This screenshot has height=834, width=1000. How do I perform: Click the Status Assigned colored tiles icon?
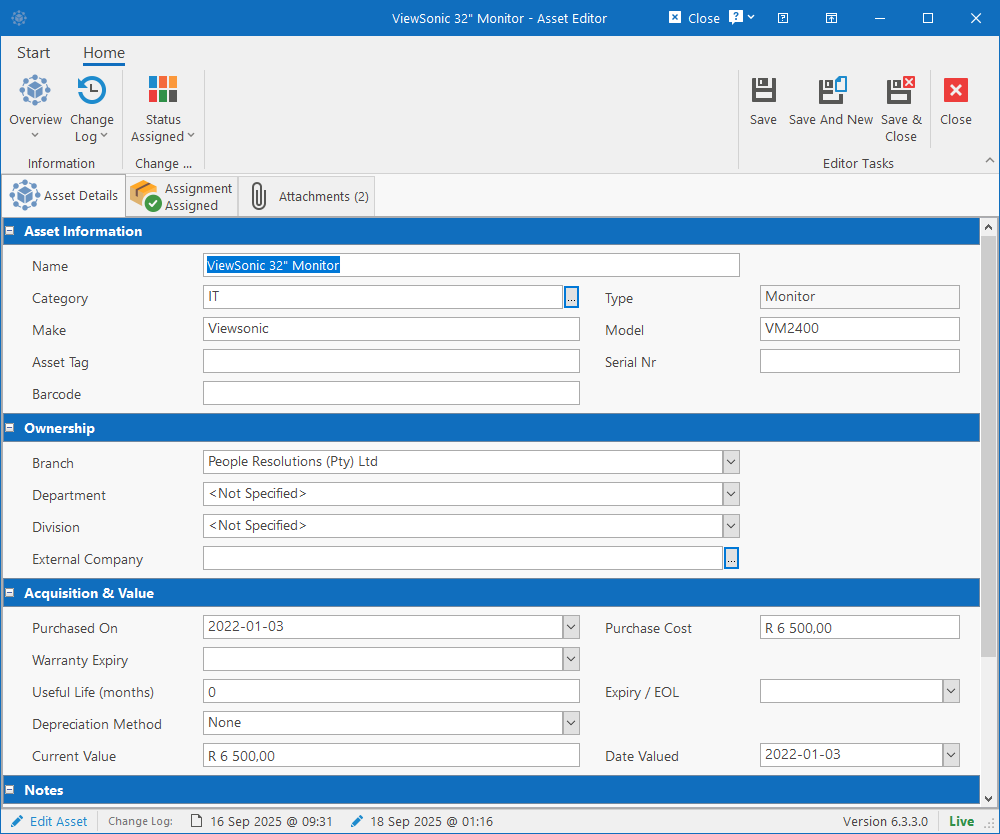163,89
